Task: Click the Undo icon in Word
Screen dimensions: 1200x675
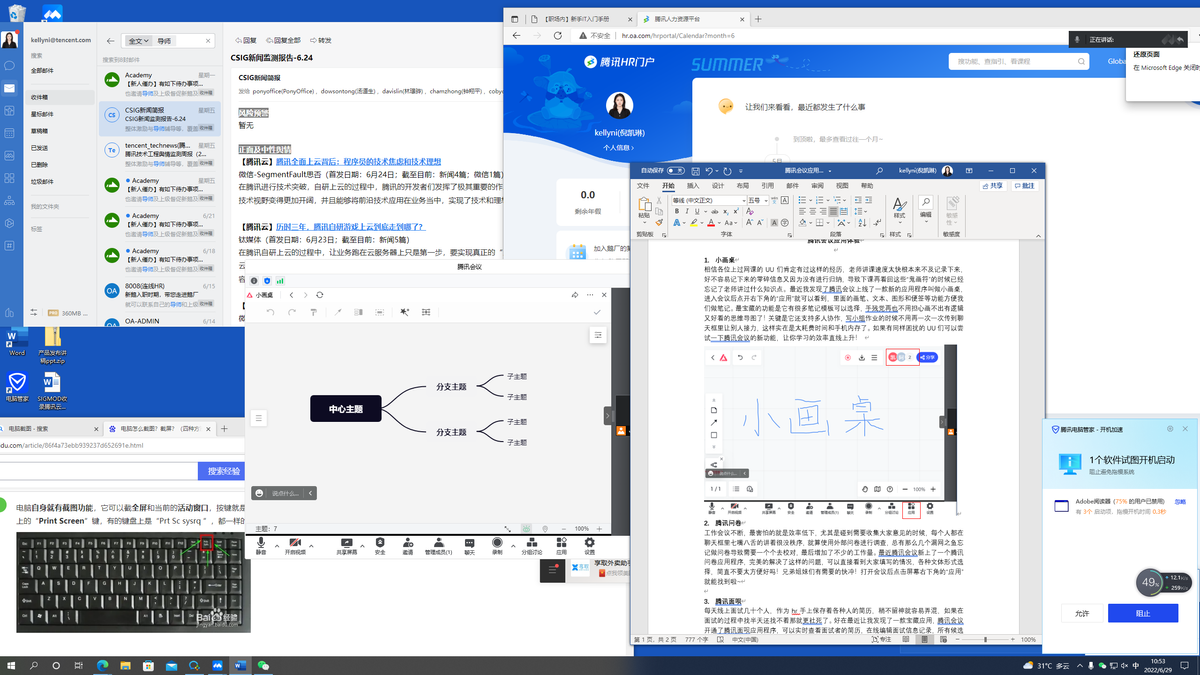Action: [709, 171]
